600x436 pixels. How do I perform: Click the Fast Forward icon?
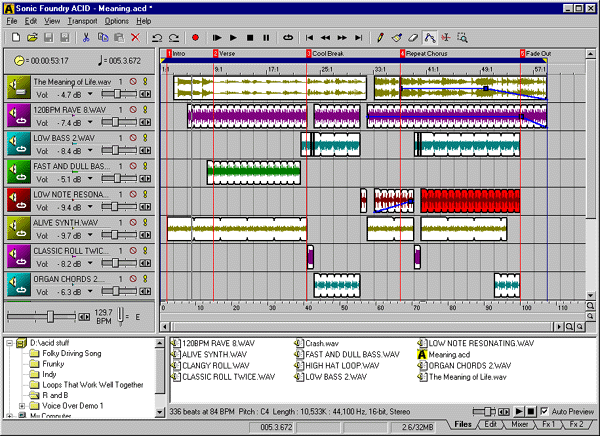click(342, 38)
